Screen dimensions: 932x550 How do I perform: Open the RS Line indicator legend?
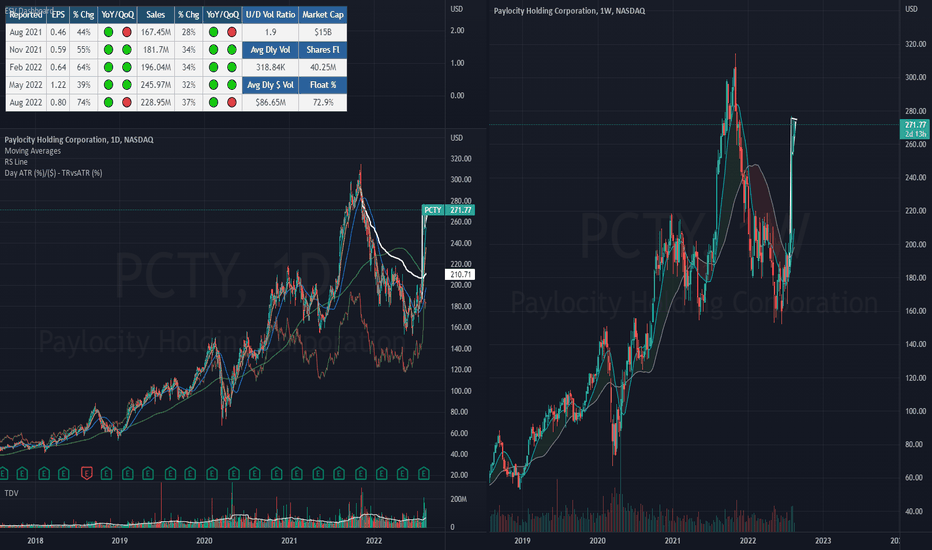click(x=16, y=162)
